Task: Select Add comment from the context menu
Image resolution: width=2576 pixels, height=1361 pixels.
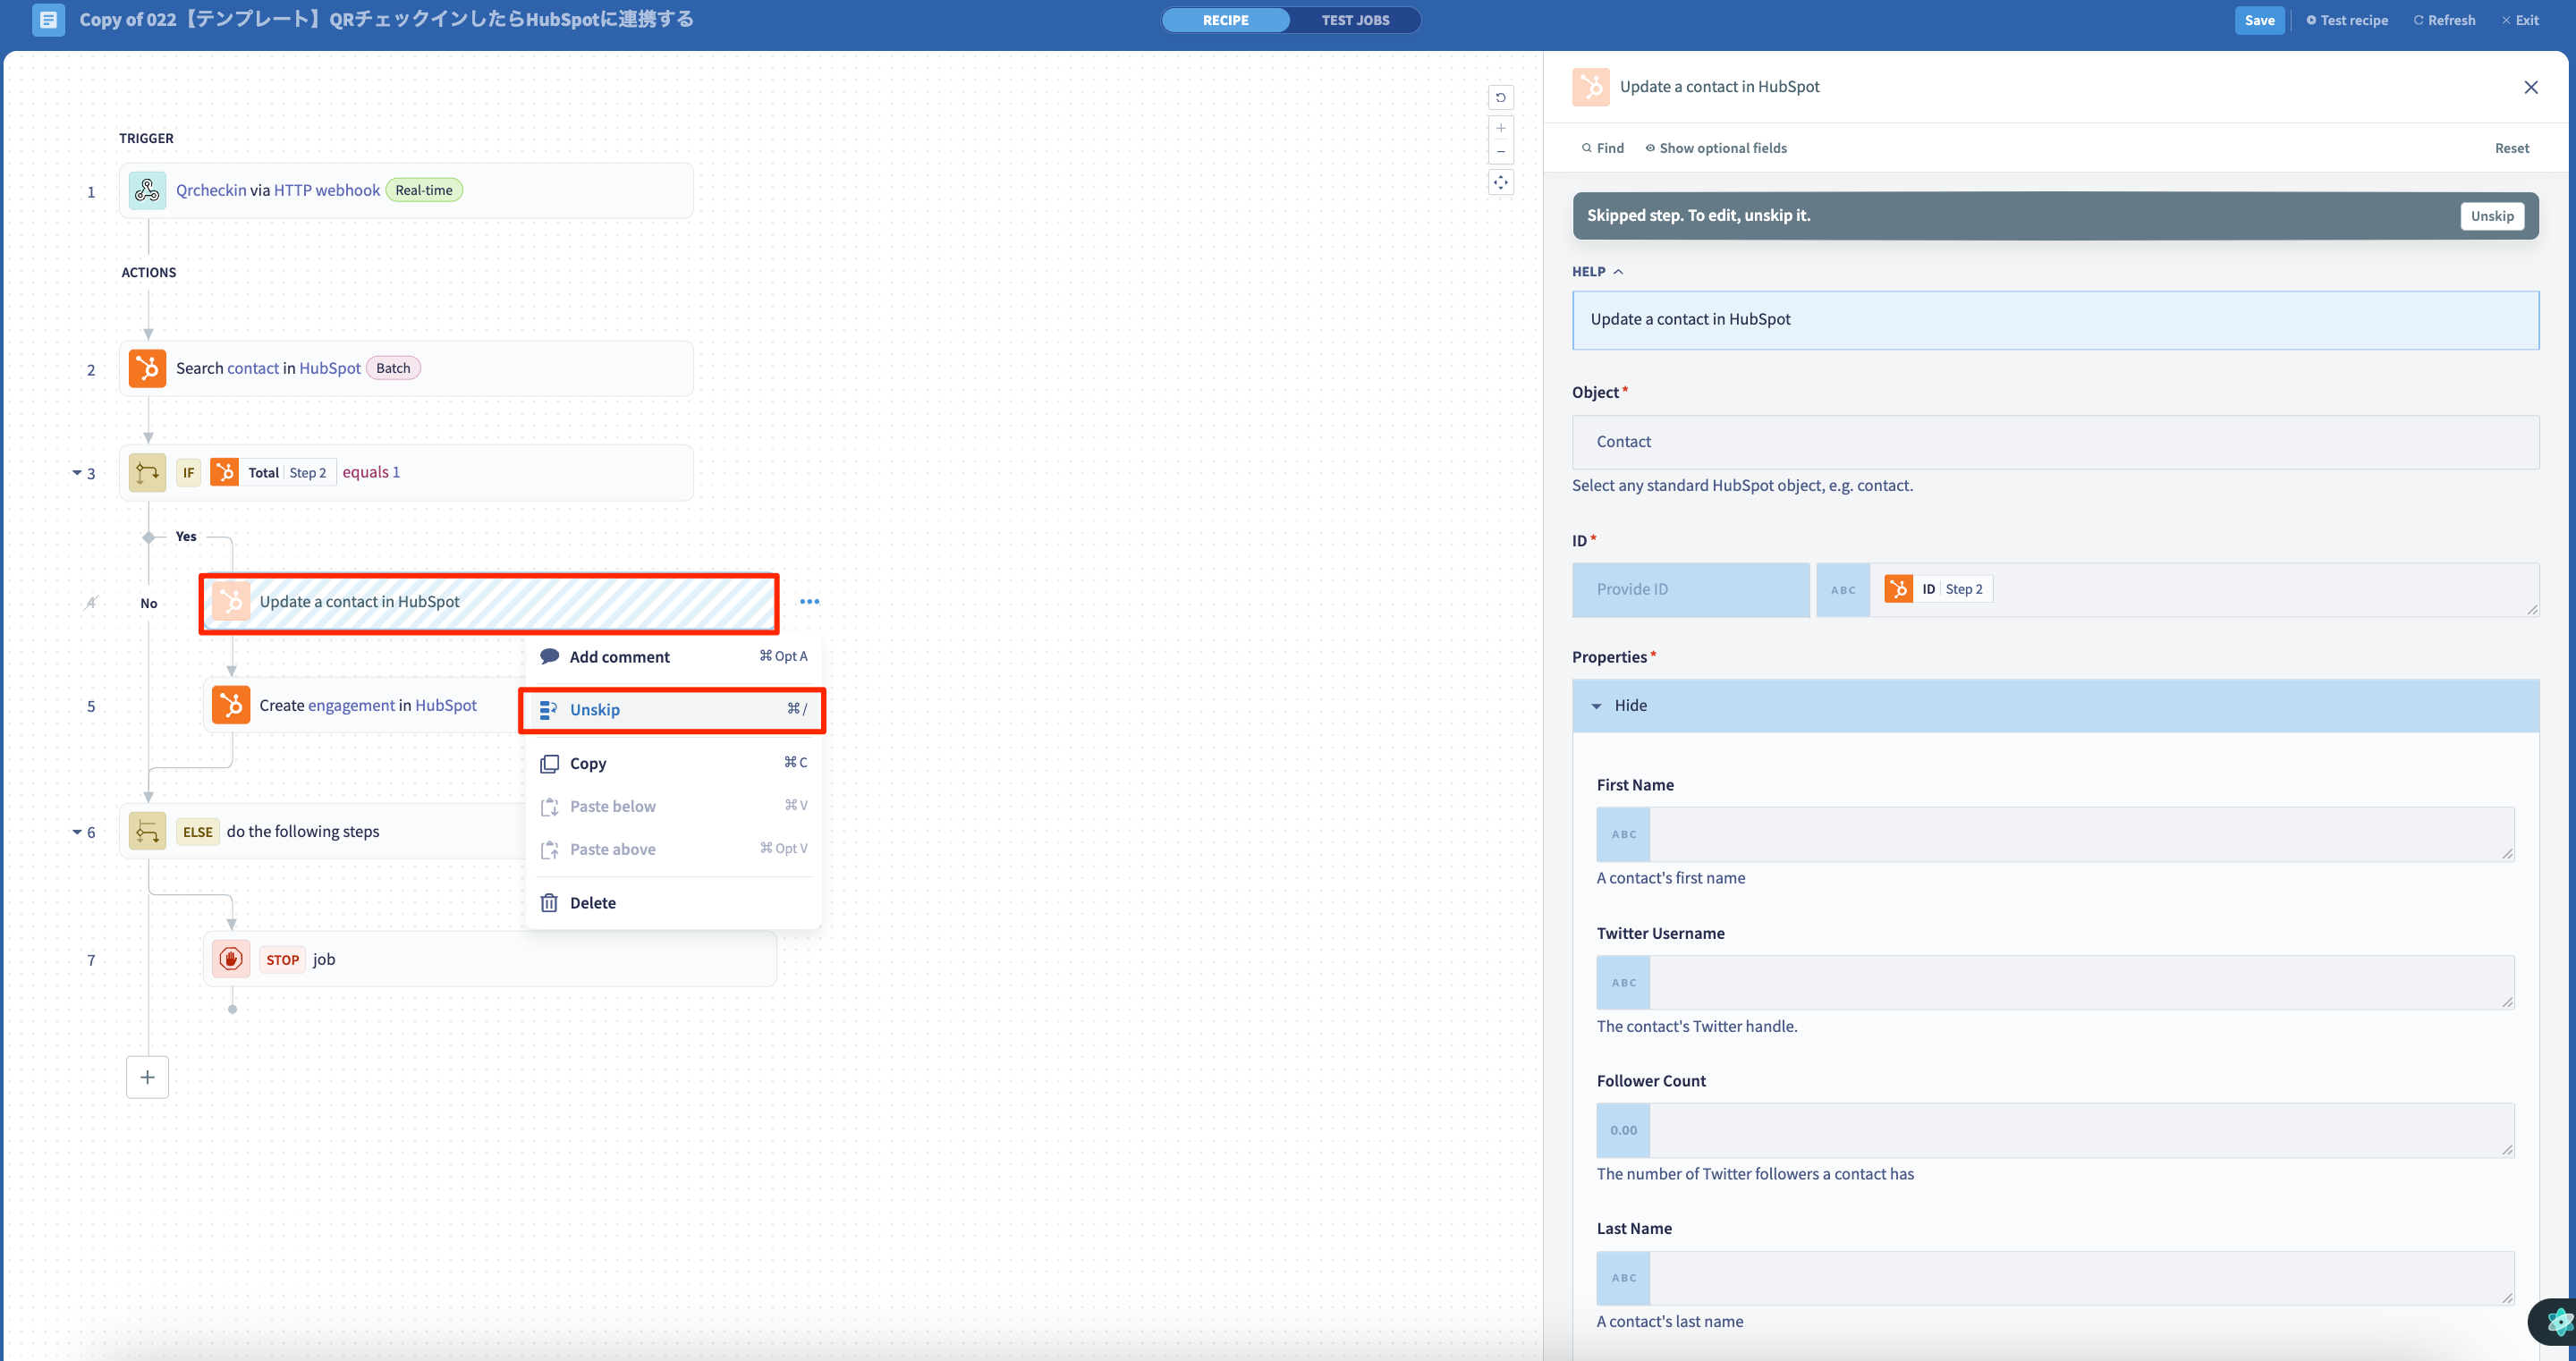Action: click(673, 657)
